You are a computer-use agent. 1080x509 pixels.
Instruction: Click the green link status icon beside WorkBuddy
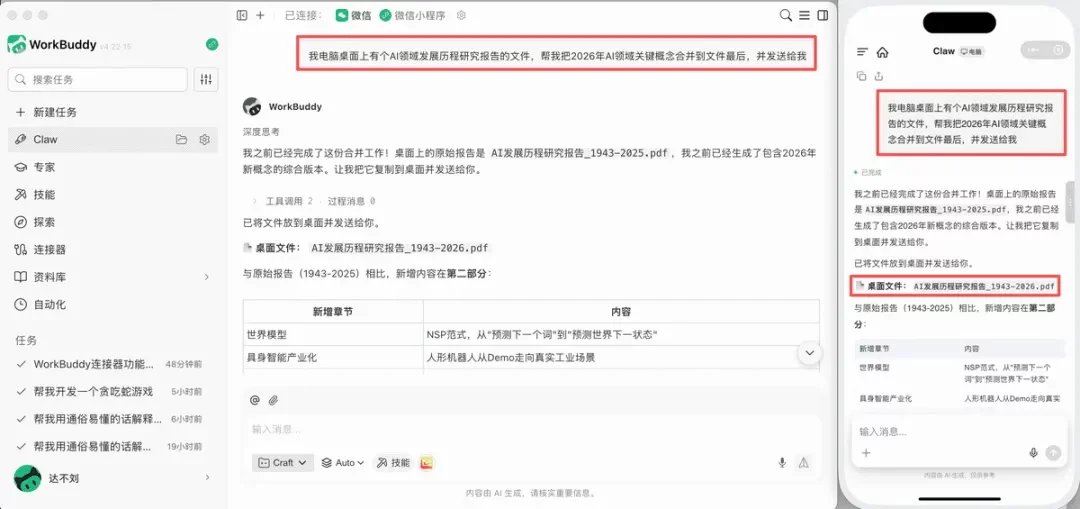point(212,44)
